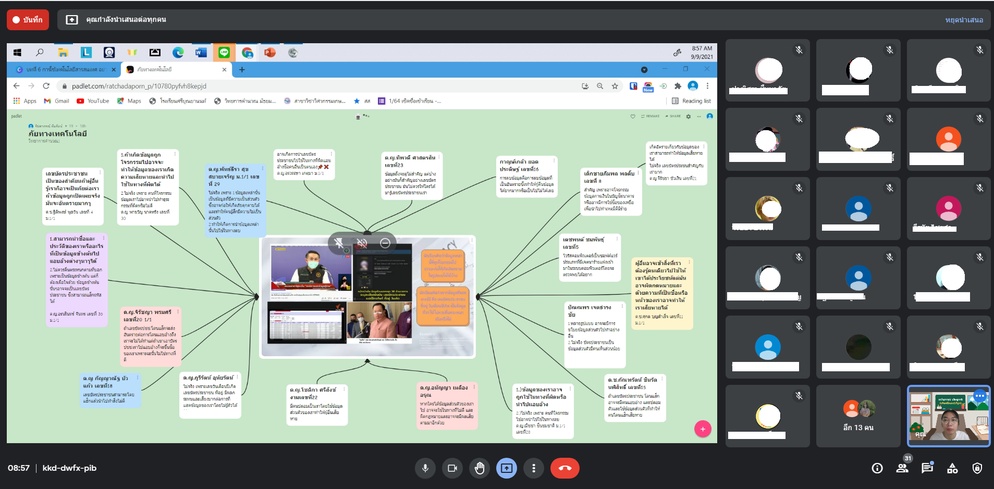Screen dimensions: 994x489
Task: Show the people list with 31 badge
Action: click(902, 468)
